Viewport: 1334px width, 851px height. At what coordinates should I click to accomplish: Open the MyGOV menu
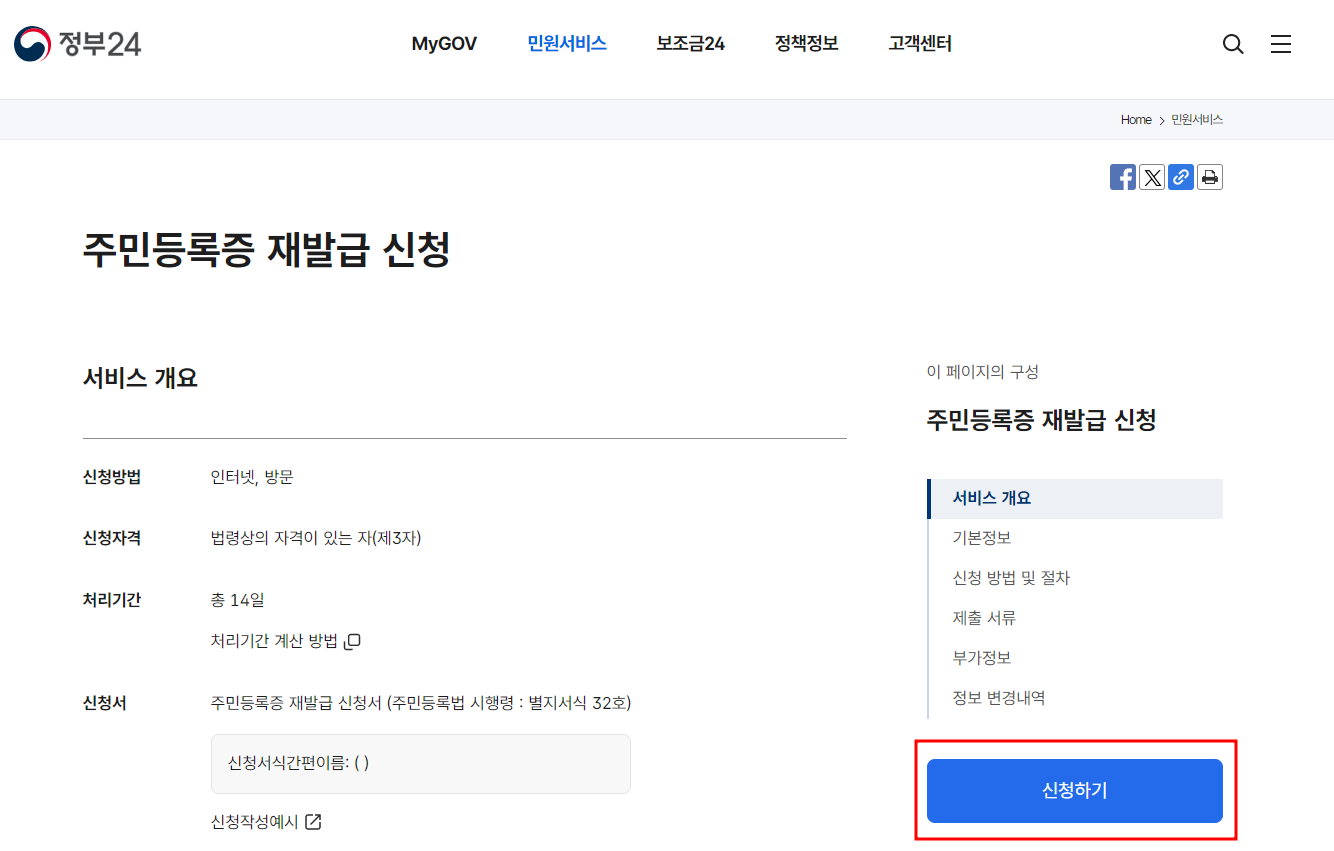[x=444, y=43]
